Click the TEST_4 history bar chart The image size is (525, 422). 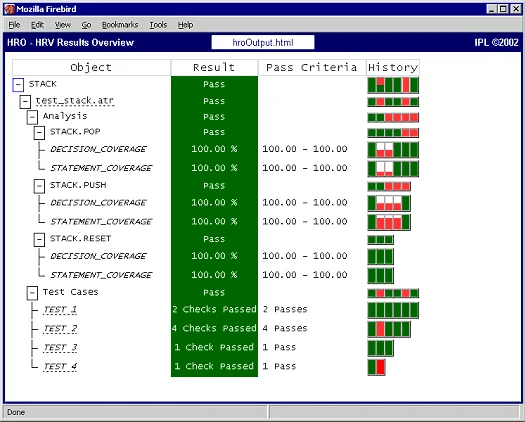[x=376, y=367]
